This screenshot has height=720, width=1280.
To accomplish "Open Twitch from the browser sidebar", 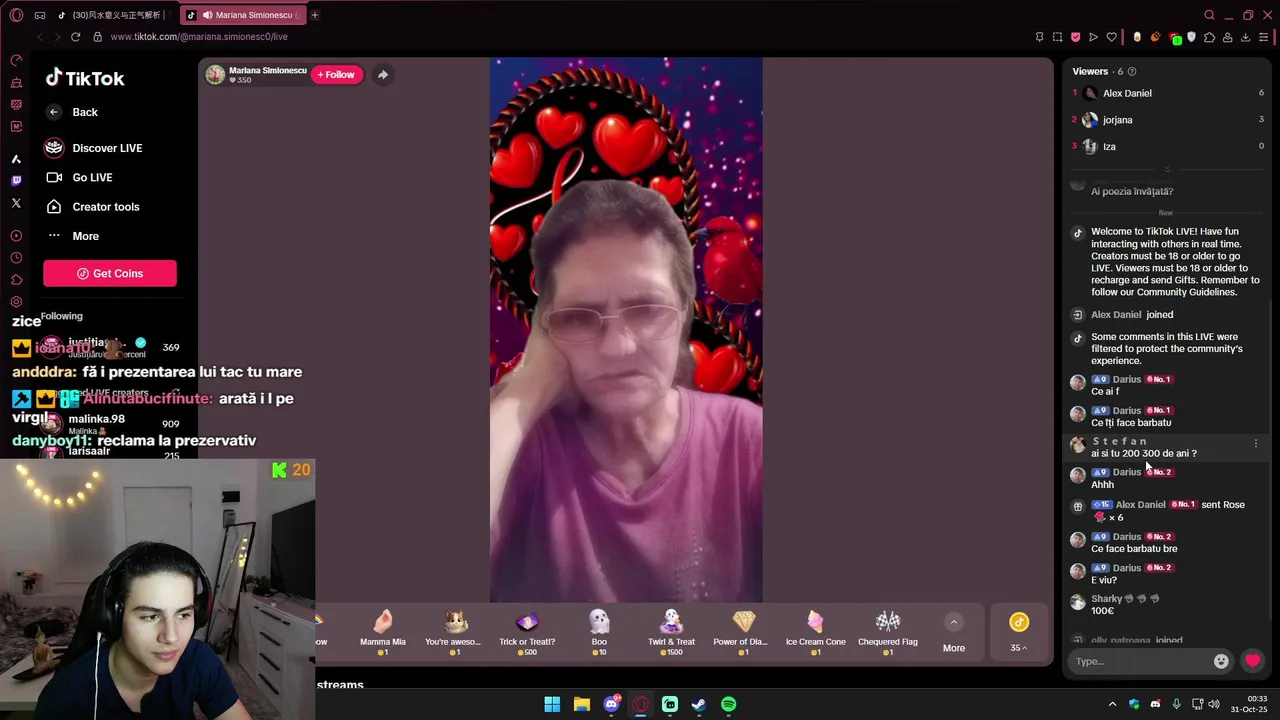I will [16, 181].
